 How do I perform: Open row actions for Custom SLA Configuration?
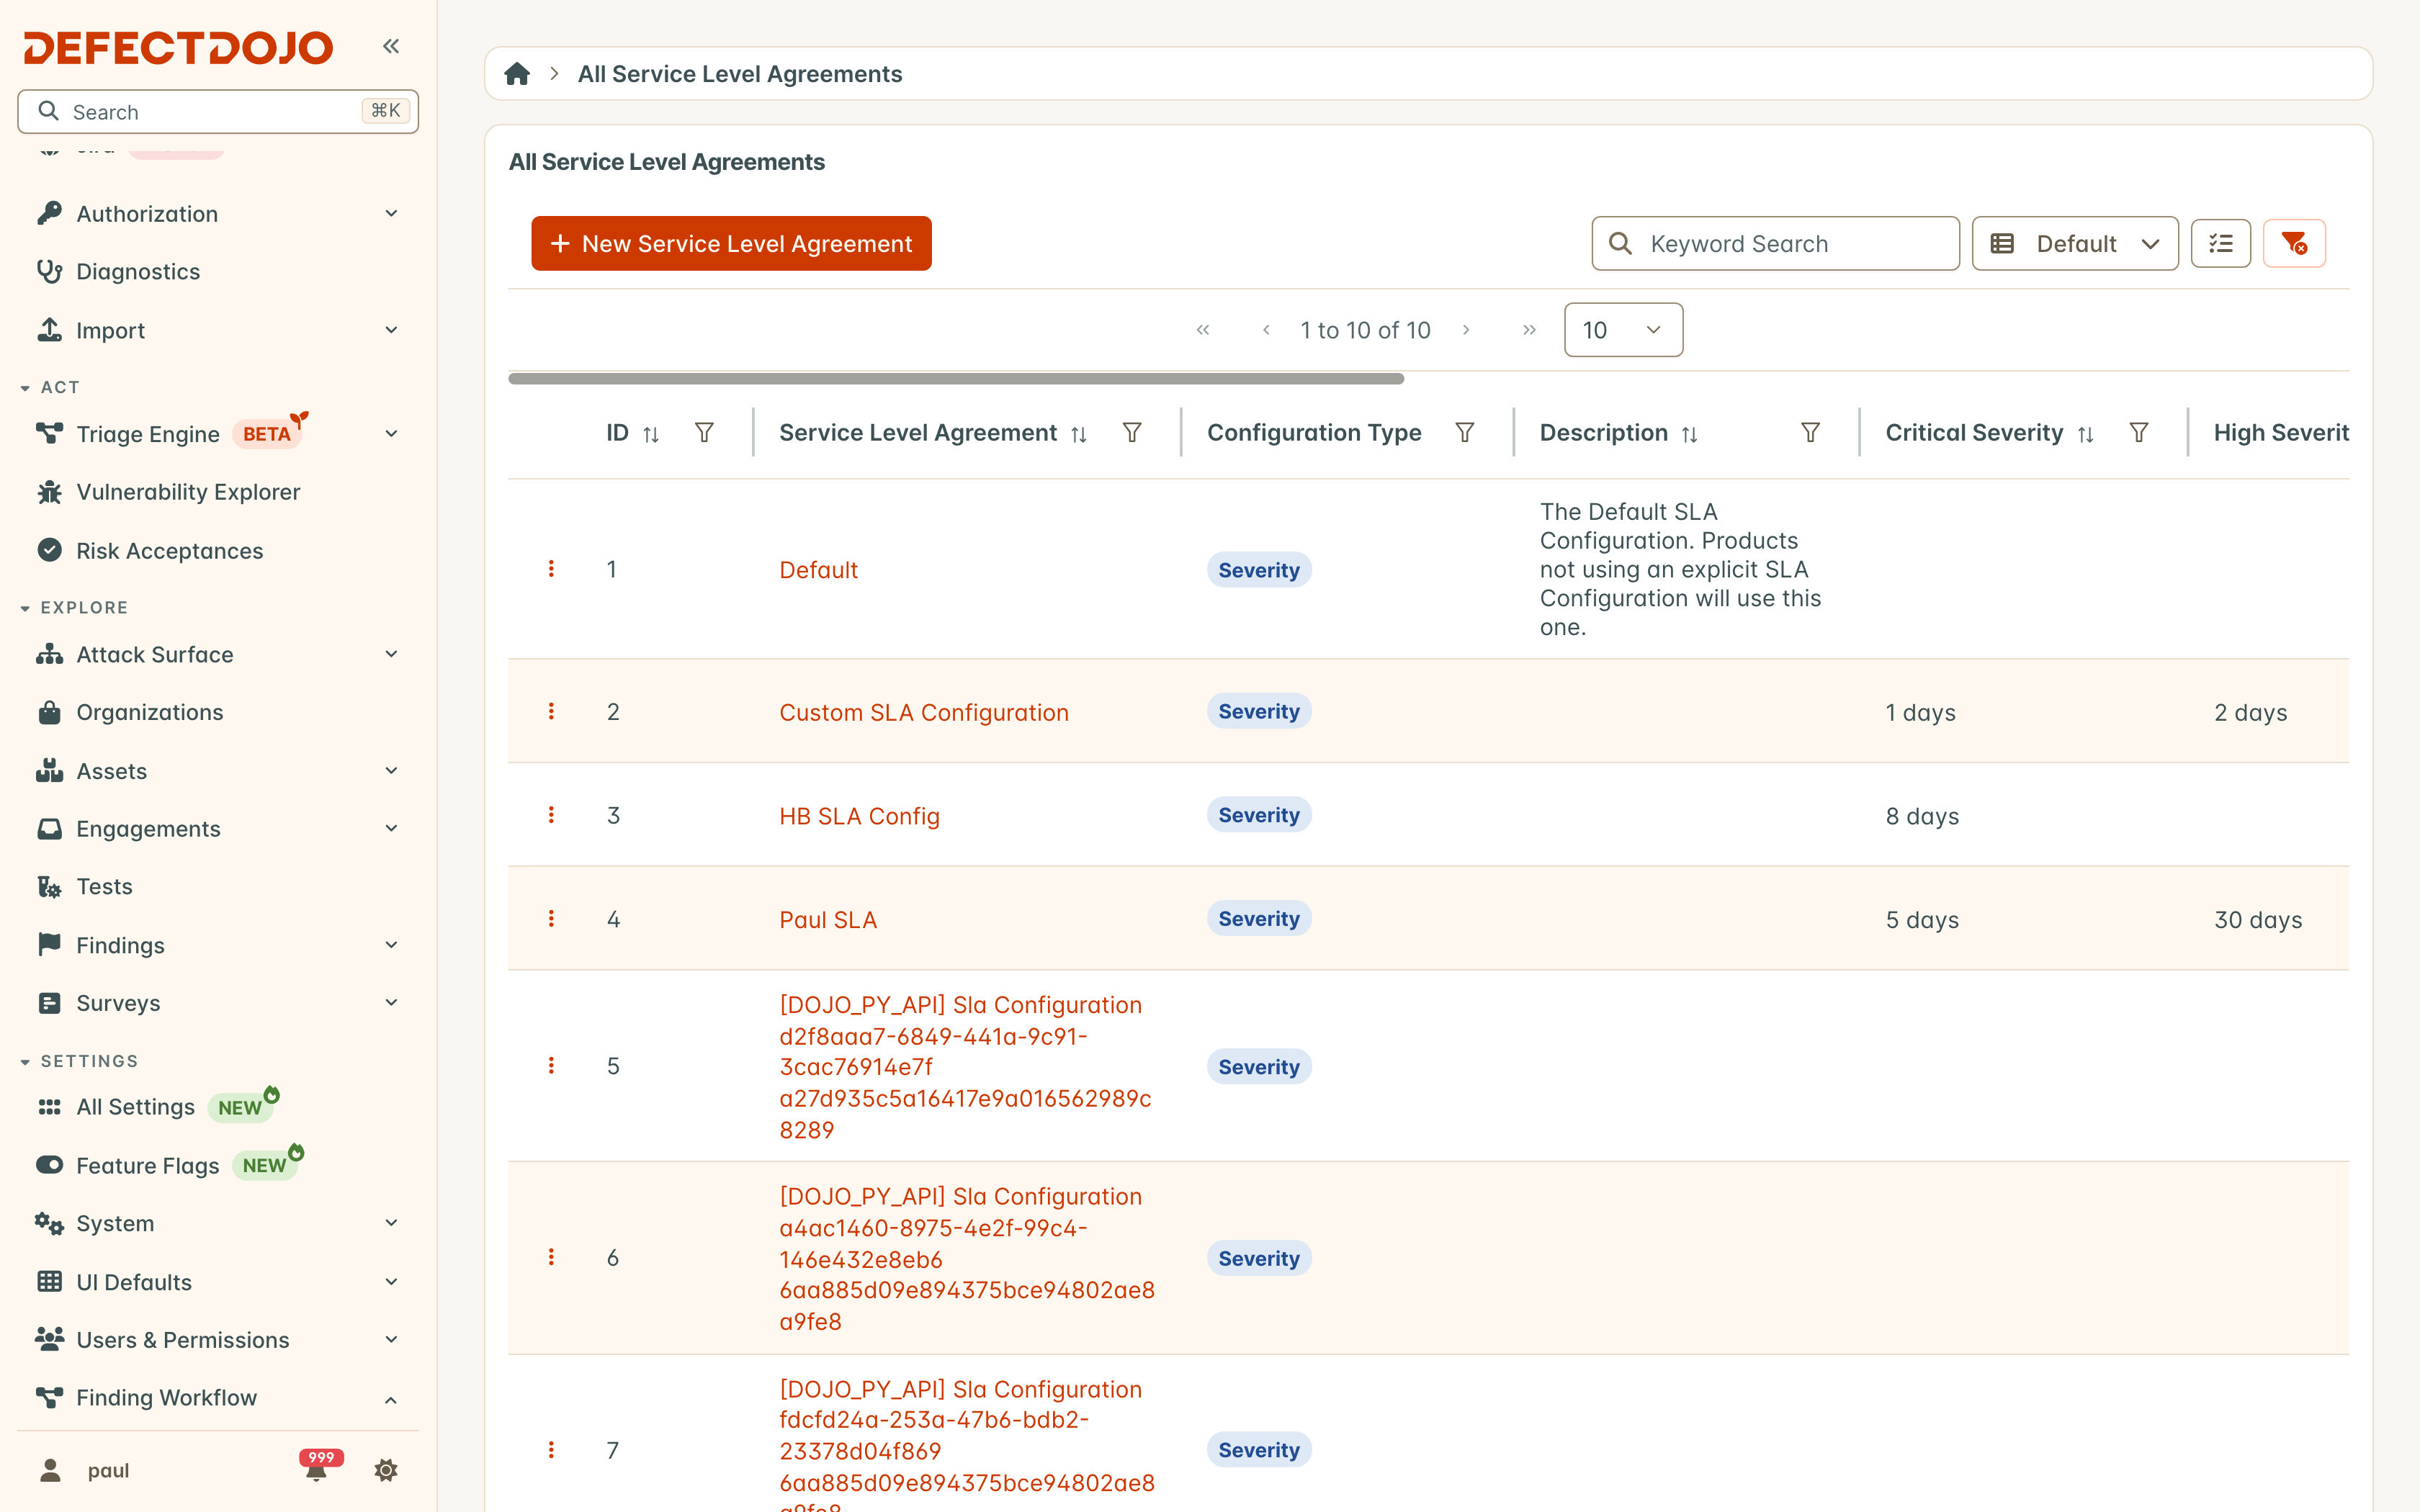coord(551,711)
